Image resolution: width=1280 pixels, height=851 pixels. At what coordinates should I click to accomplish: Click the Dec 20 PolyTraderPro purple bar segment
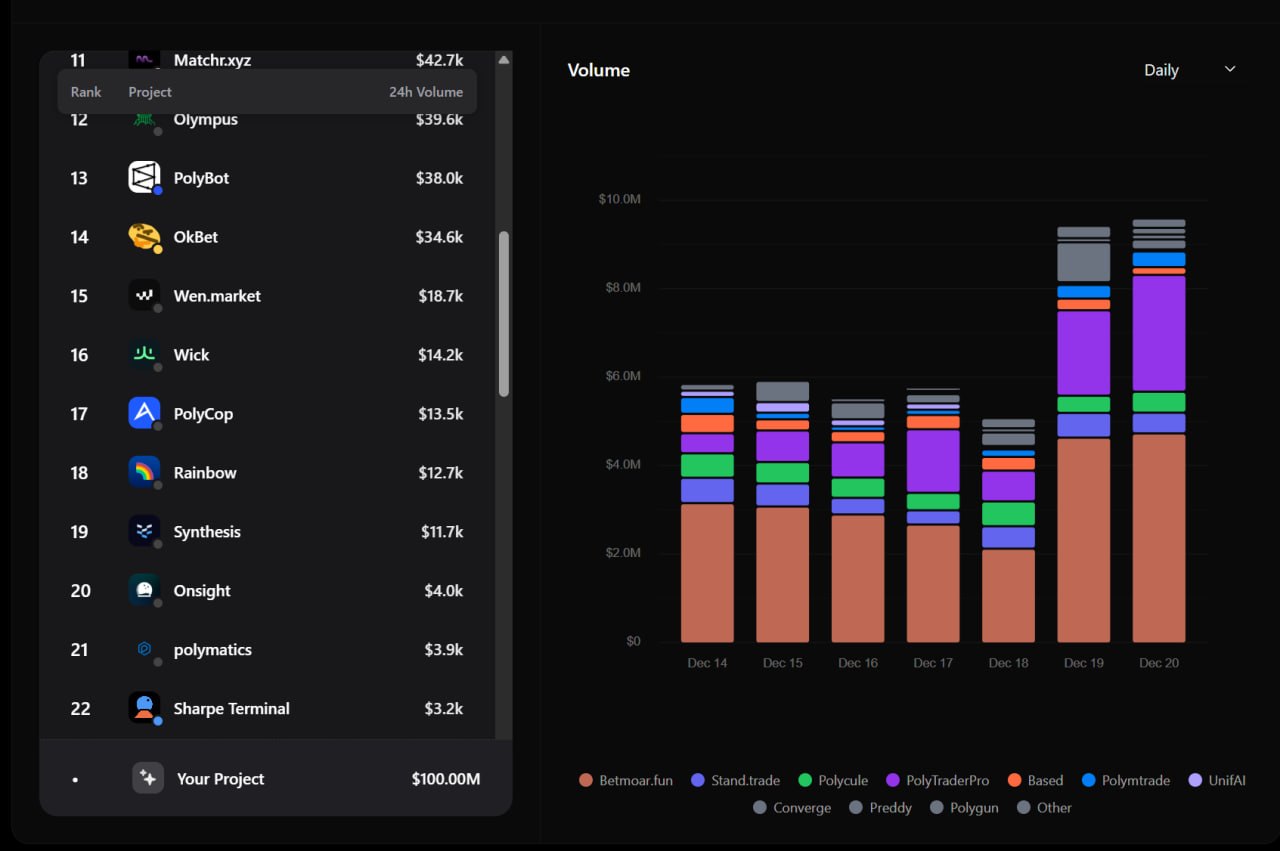[x=1159, y=333]
